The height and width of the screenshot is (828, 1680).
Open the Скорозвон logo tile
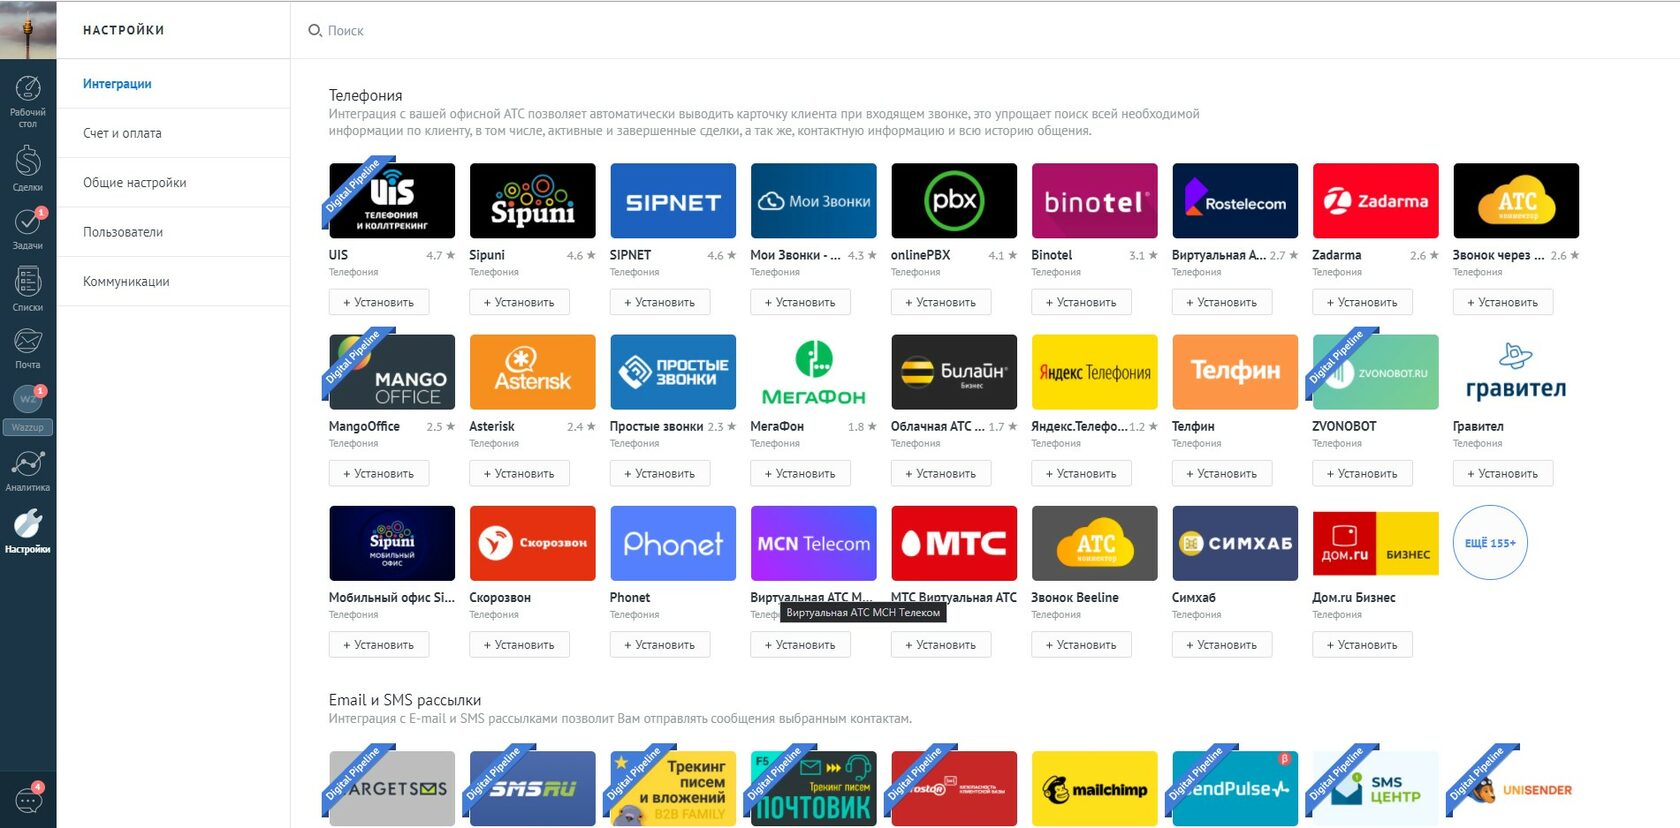(x=532, y=543)
